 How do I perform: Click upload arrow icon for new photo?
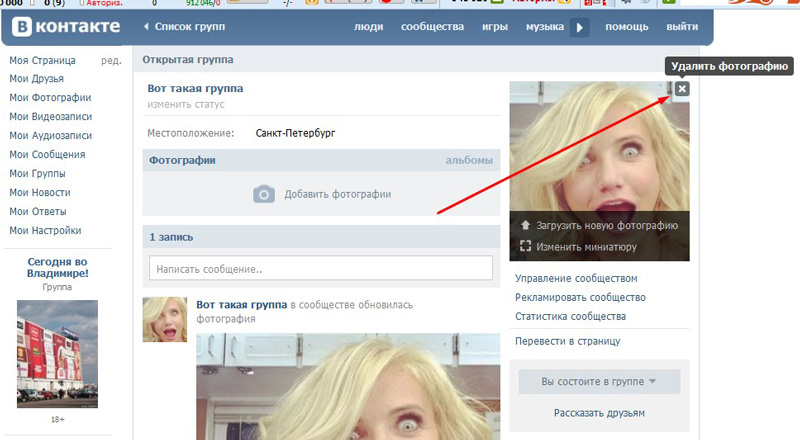pyautogui.click(x=525, y=225)
